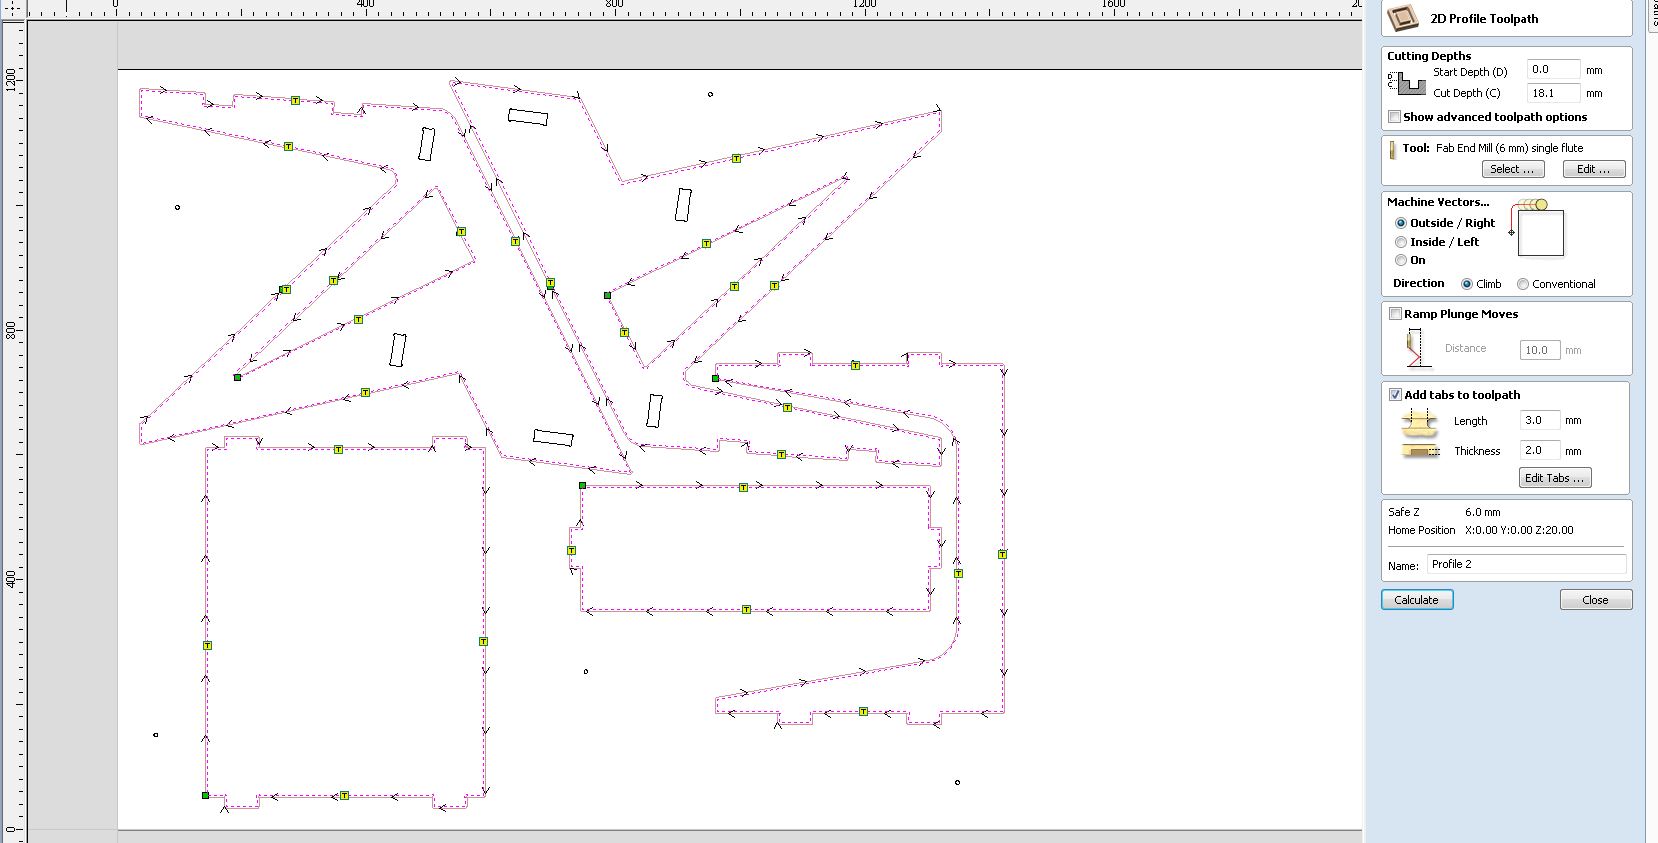
Task: Click the 2D Profile Toolpath header icon
Action: 1403,18
